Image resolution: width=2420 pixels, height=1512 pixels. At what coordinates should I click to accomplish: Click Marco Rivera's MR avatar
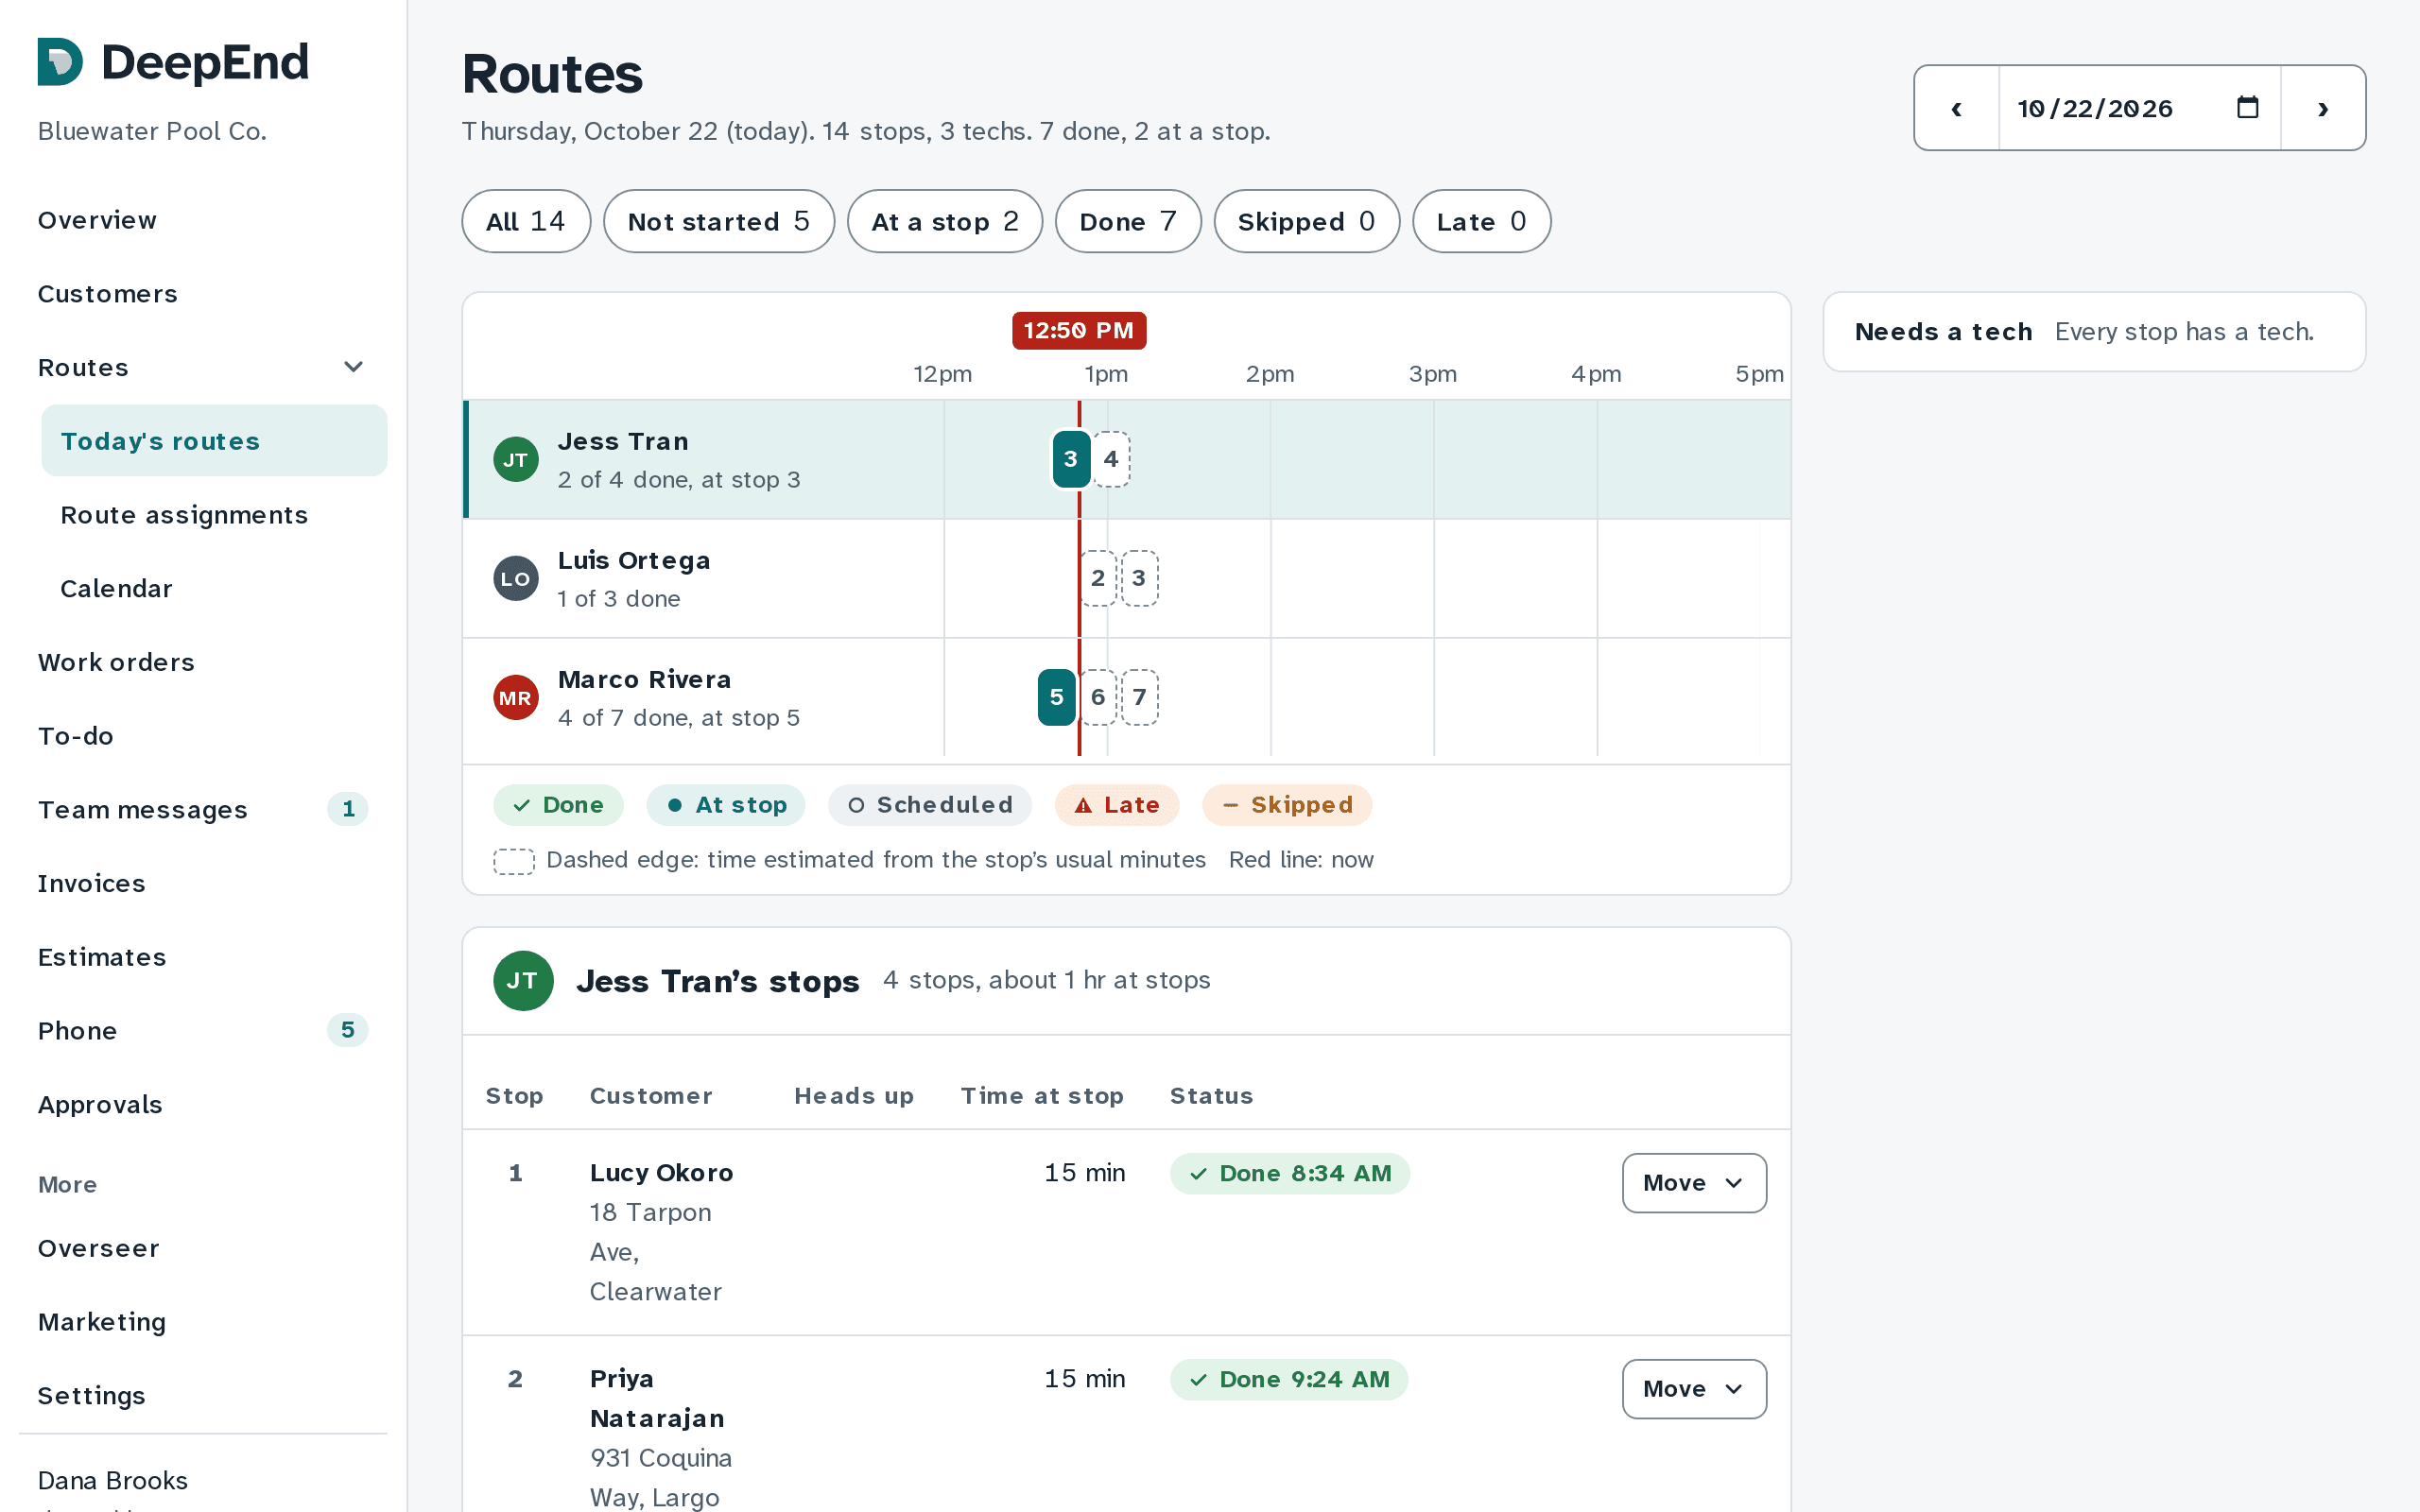pyautogui.click(x=516, y=698)
